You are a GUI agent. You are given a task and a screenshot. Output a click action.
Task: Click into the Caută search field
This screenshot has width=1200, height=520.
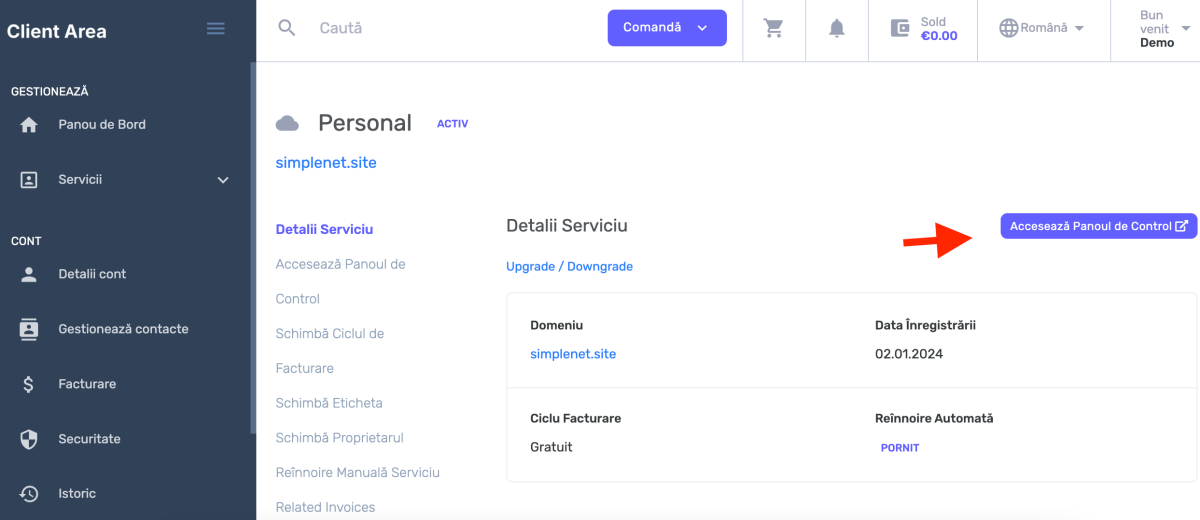[x=450, y=28]
